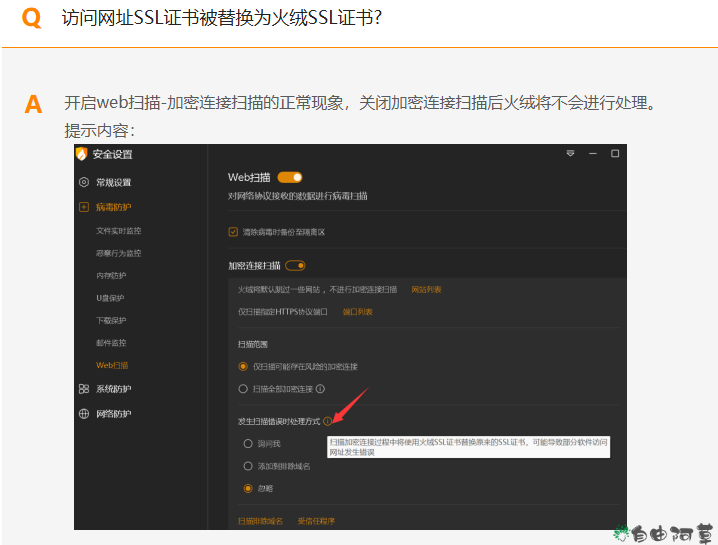Uncheck 清除病毒时备份至隔离区 checkbox
Viewport: 718px width, 545px height.
[x=233, y=232]
